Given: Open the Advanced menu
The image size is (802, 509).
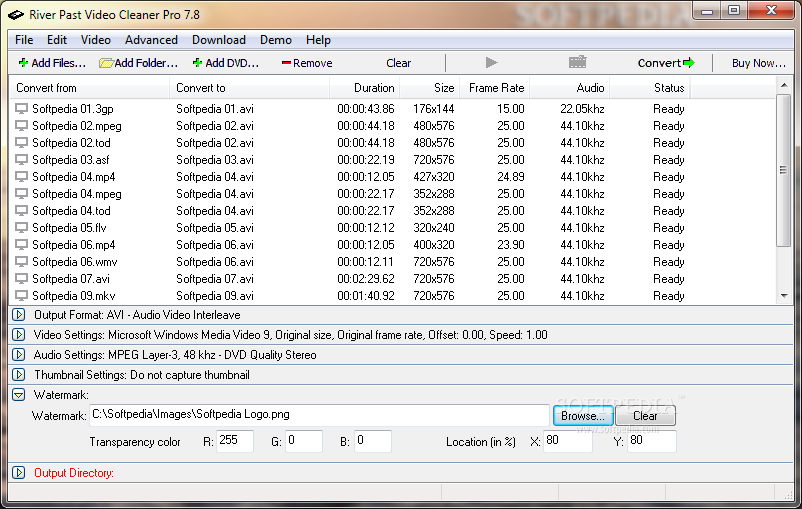Looking at the screenshot, I should click(151, 40).
